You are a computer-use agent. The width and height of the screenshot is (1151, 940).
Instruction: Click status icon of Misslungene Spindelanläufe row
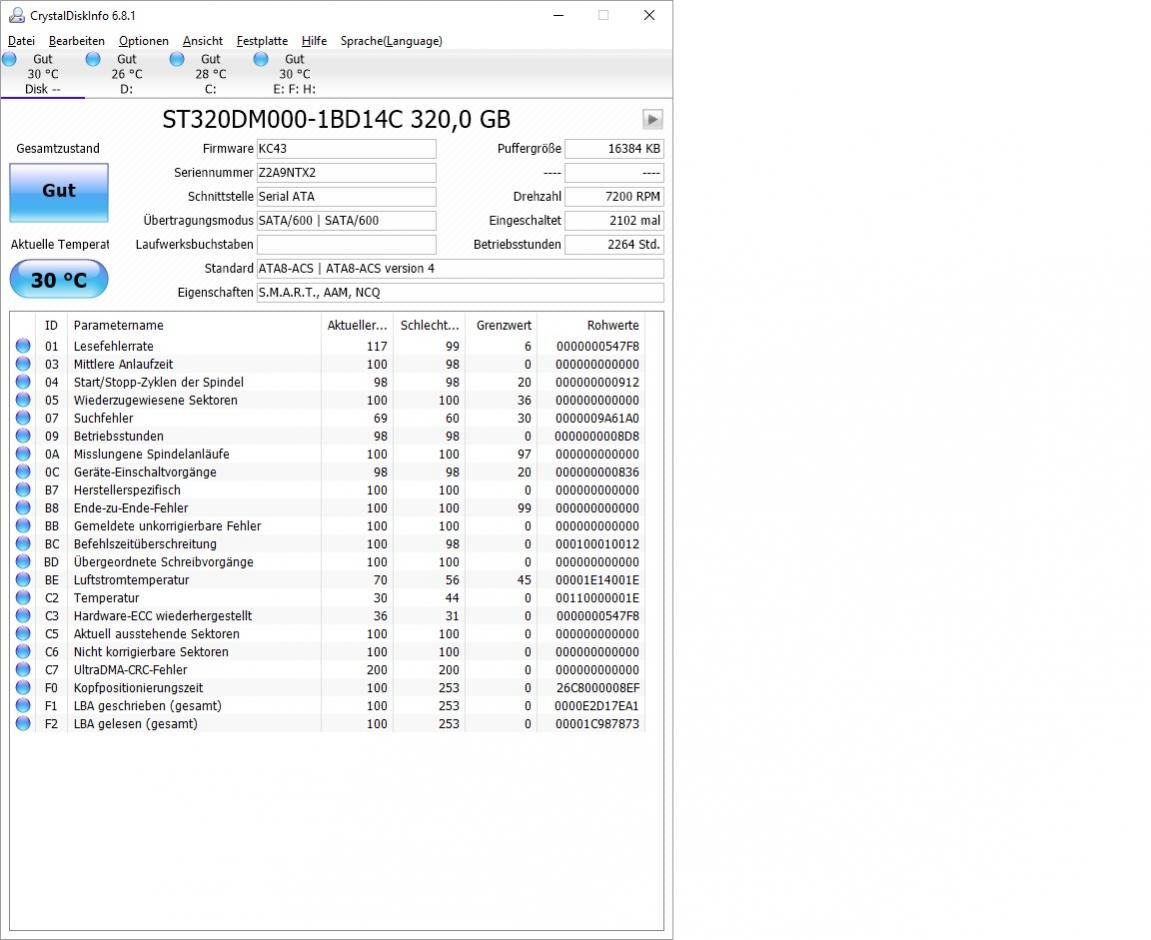coord(23,453)
